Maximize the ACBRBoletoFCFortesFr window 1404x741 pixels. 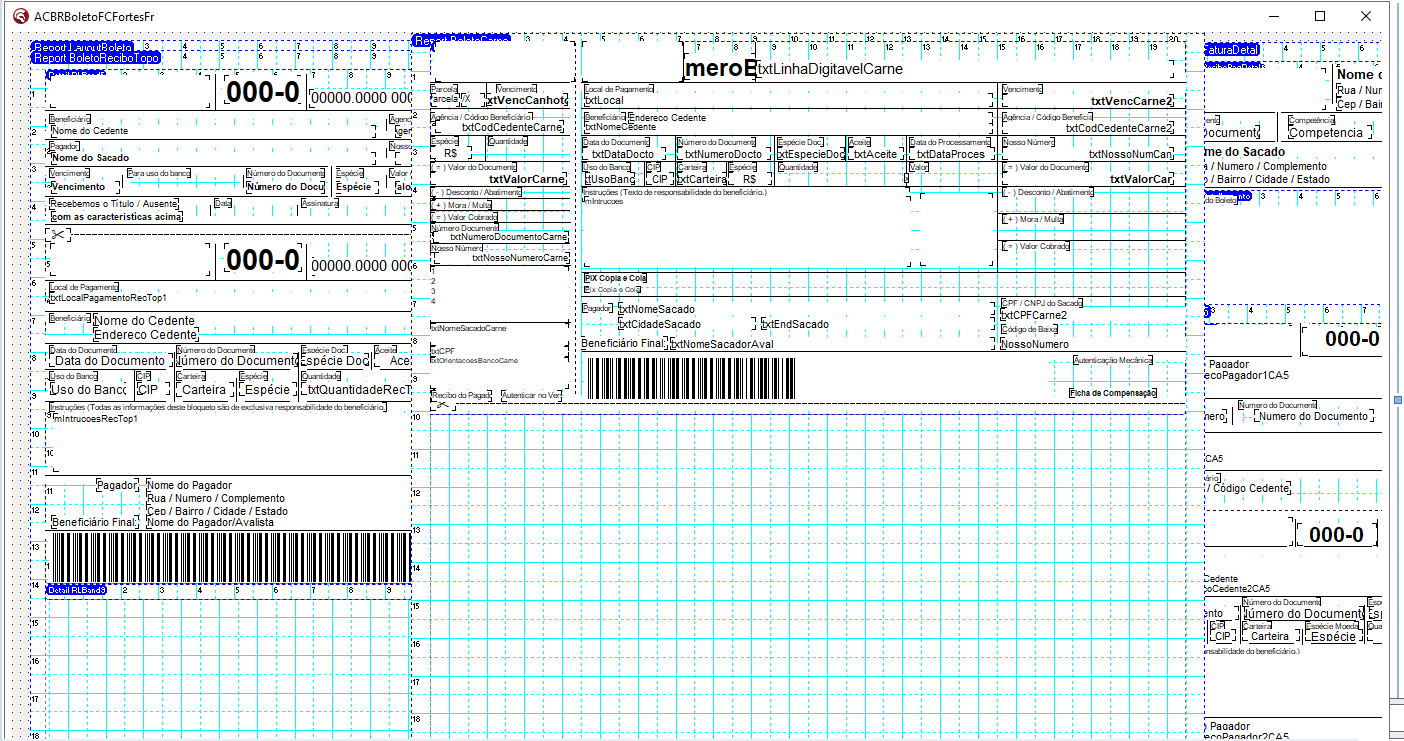pos(1320,16)
